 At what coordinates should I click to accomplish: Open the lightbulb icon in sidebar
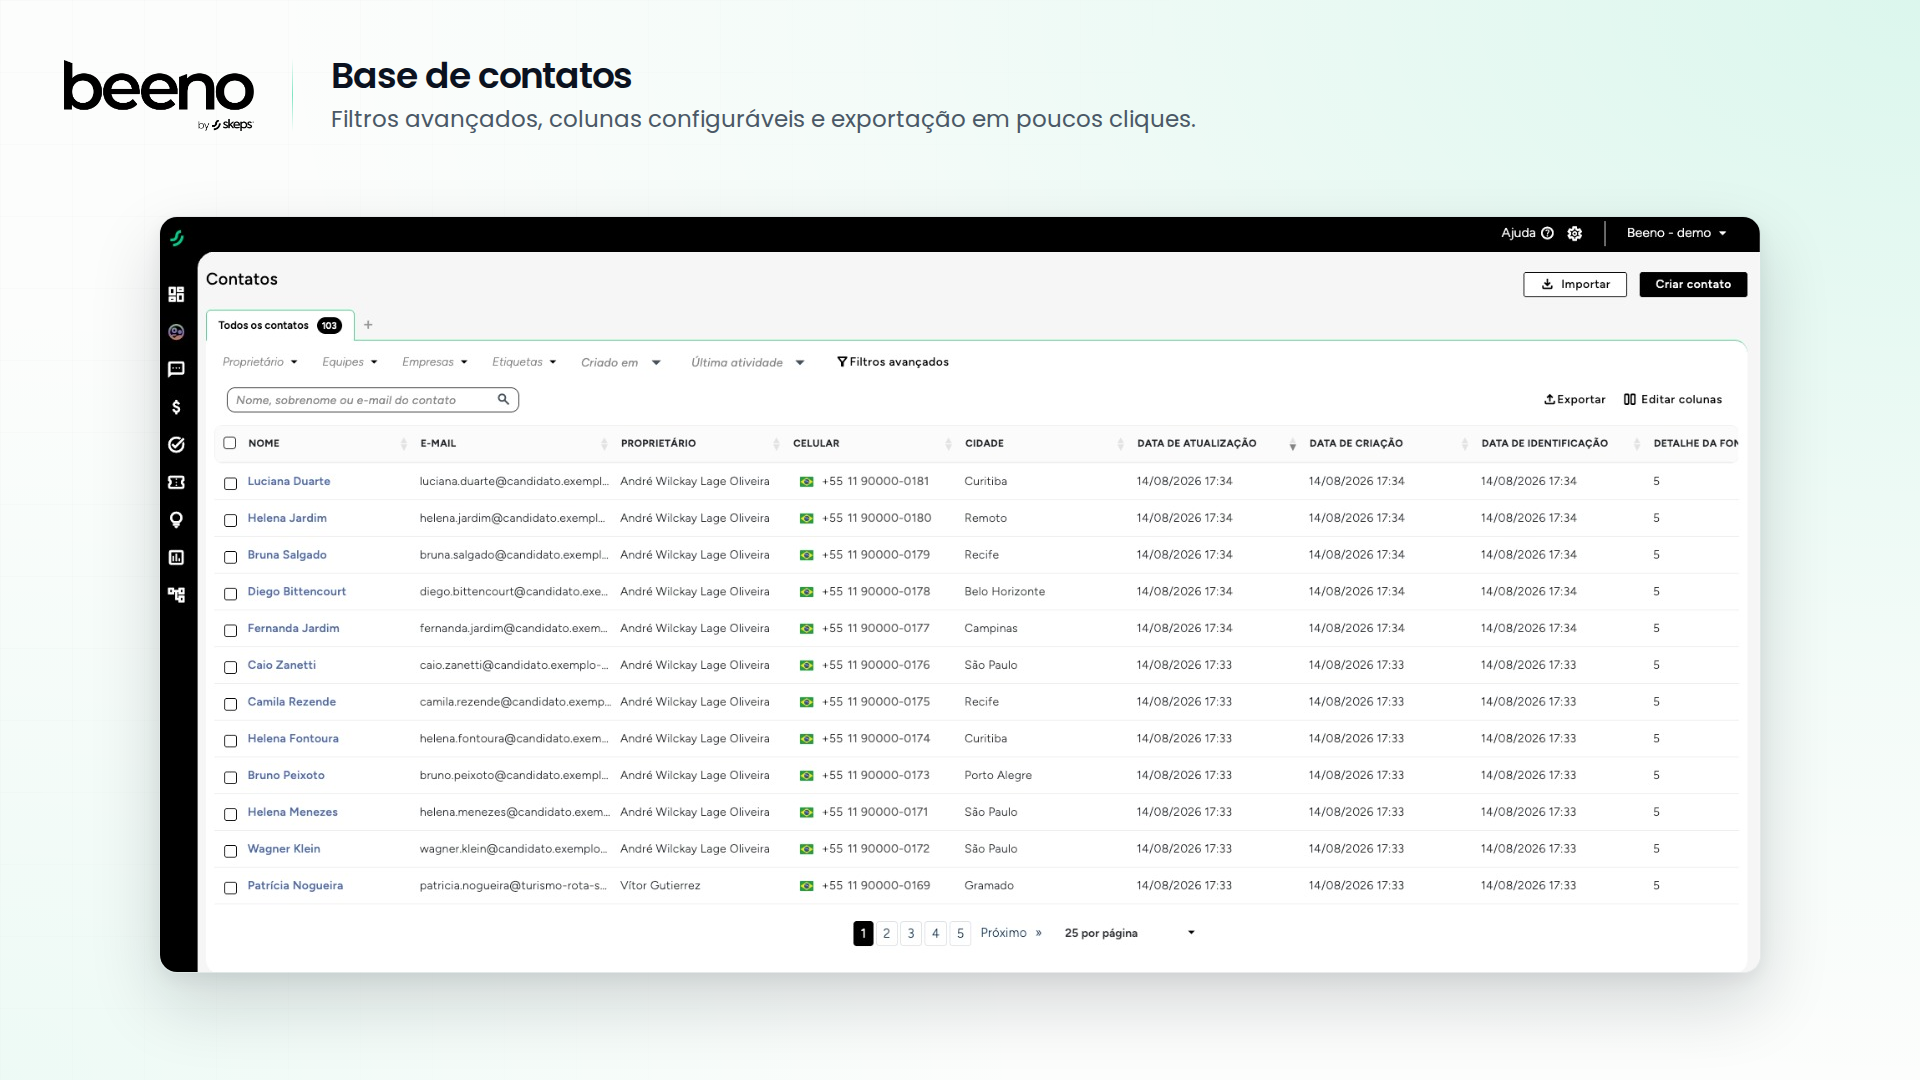pyautogui.click(x=176, y=520)
